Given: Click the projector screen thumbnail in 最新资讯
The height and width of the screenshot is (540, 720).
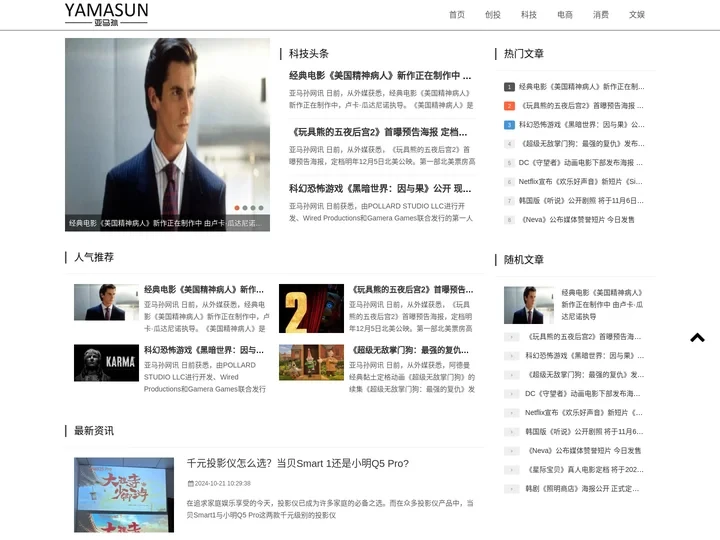Looking at the screenshot, I should (124, 495).
